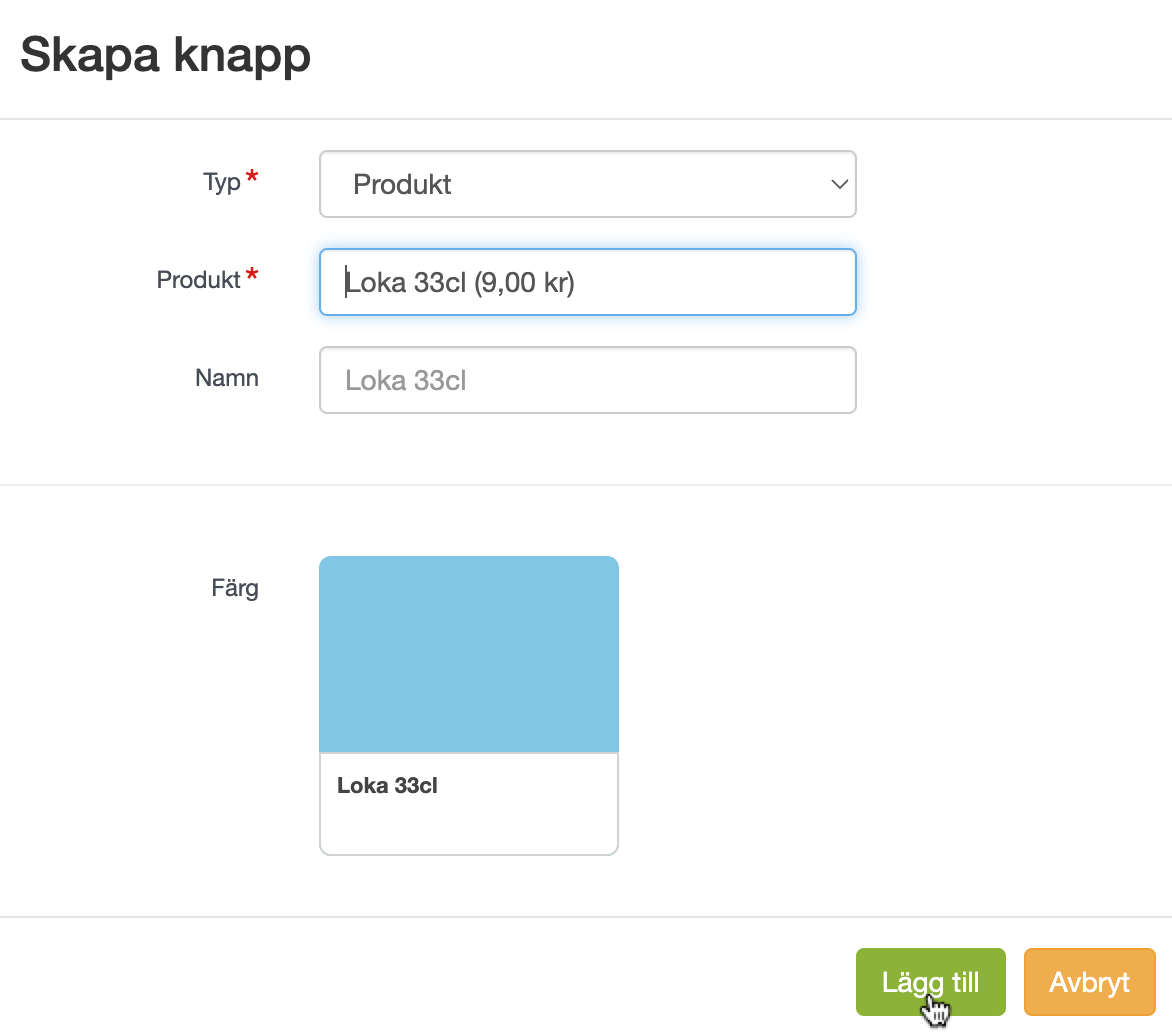Cancel with the Avbryt button
The width and height of the screenshot is (1172, 1033).
pyautogui.click(x=1089, y=981)
